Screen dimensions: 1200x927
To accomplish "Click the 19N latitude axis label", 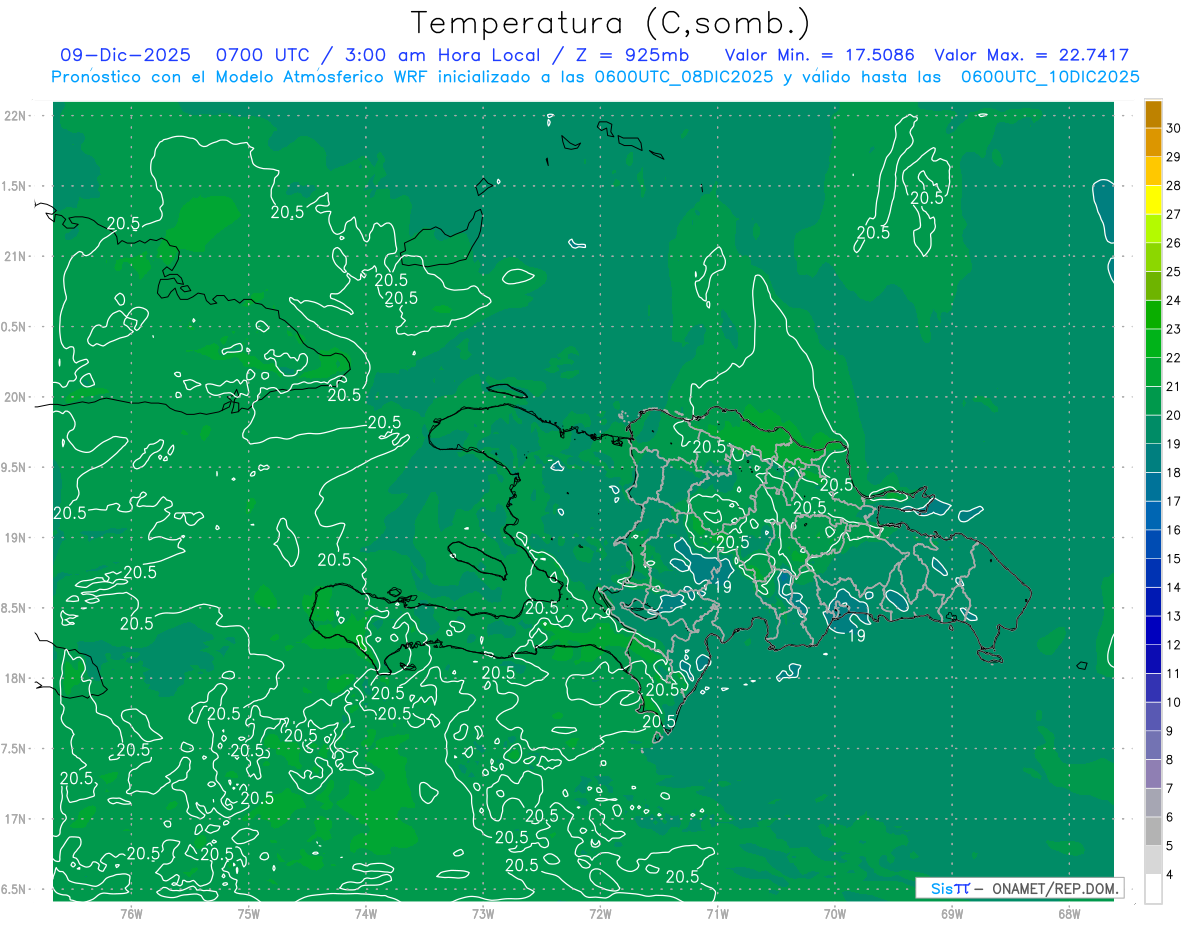I will [x=16, y=538].
